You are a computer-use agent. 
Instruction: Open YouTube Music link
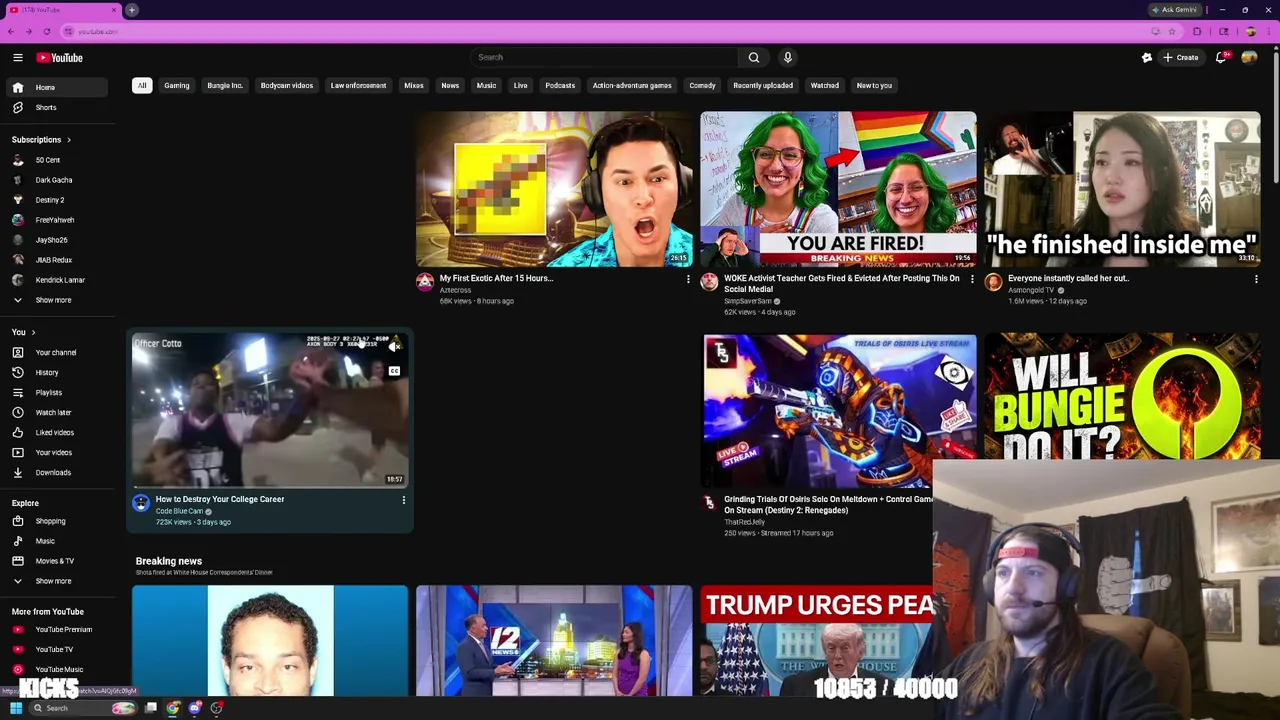click(x=58, y=669)
